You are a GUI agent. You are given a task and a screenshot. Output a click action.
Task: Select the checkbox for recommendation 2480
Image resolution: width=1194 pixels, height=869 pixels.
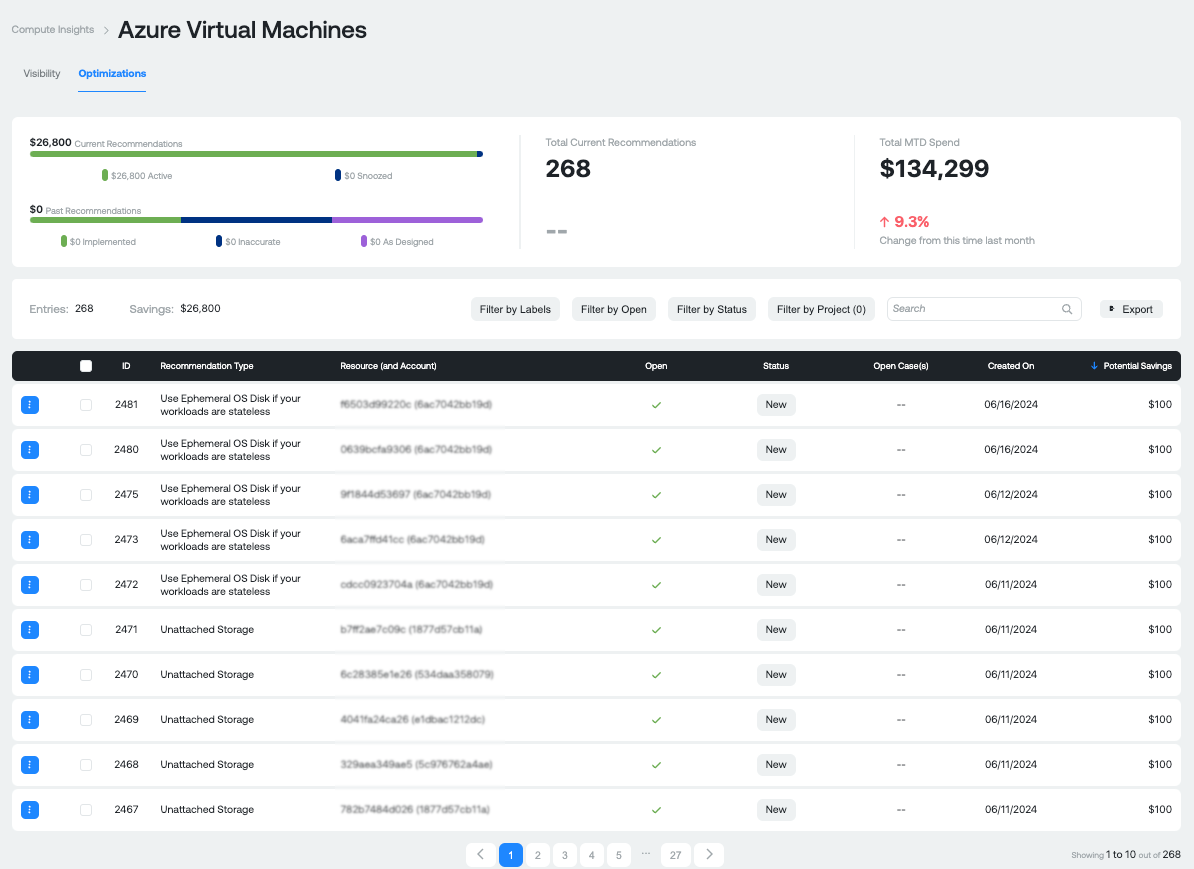[86, 450]
